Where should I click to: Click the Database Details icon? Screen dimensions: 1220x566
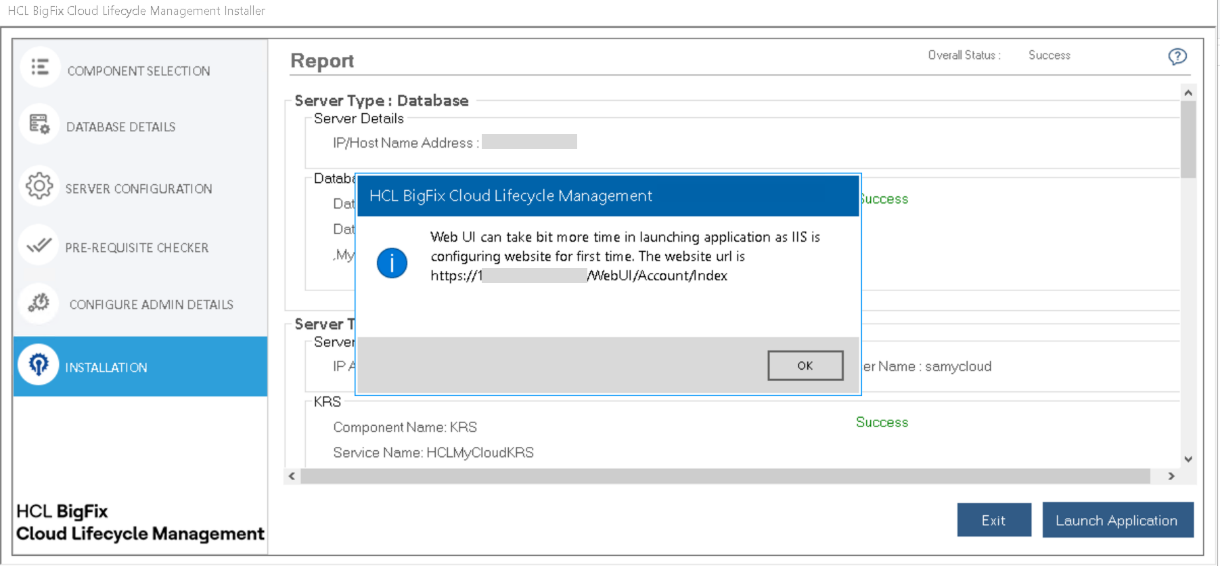40,125
